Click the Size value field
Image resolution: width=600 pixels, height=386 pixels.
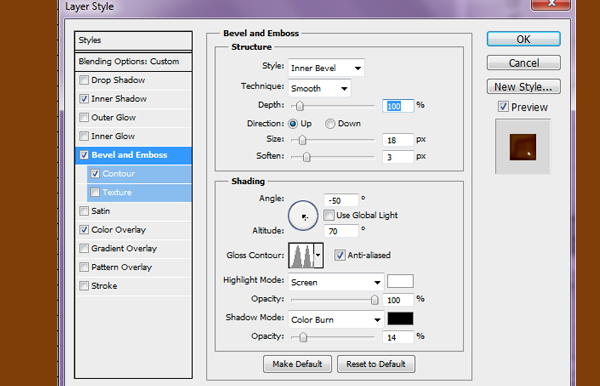click(398, 140)
